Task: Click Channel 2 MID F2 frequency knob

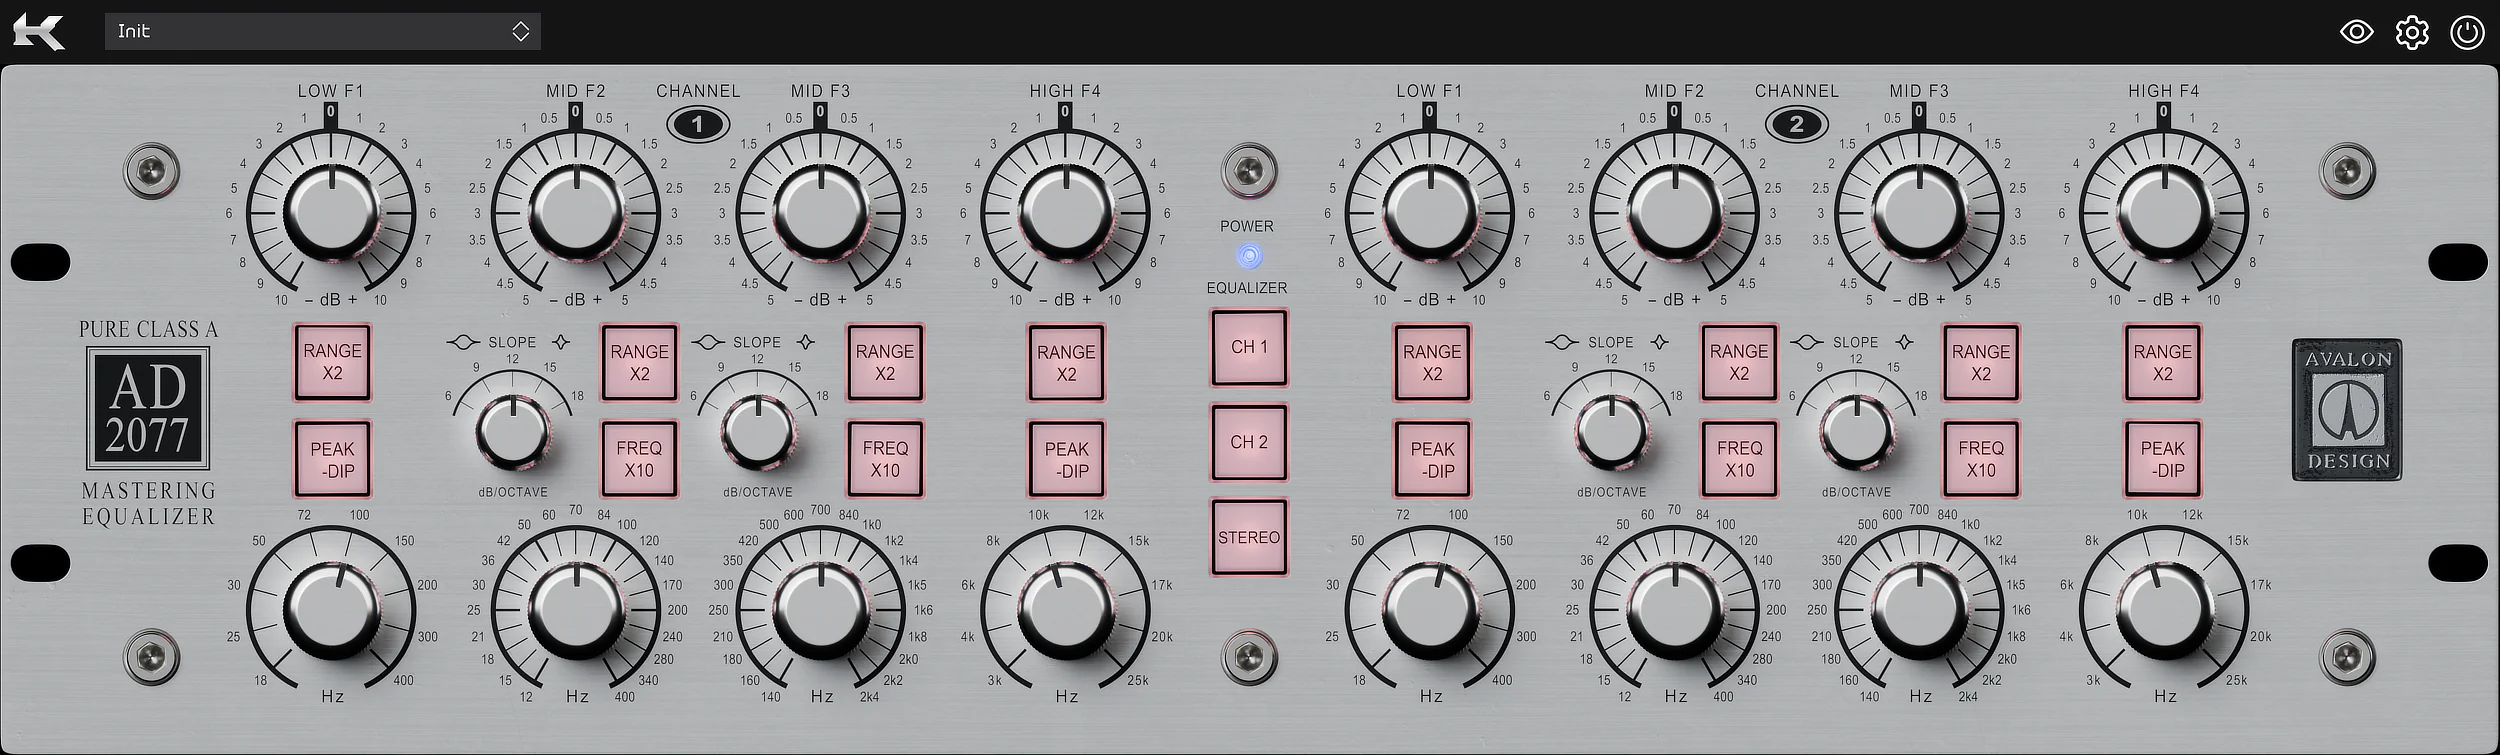Action: (1675, 608)
